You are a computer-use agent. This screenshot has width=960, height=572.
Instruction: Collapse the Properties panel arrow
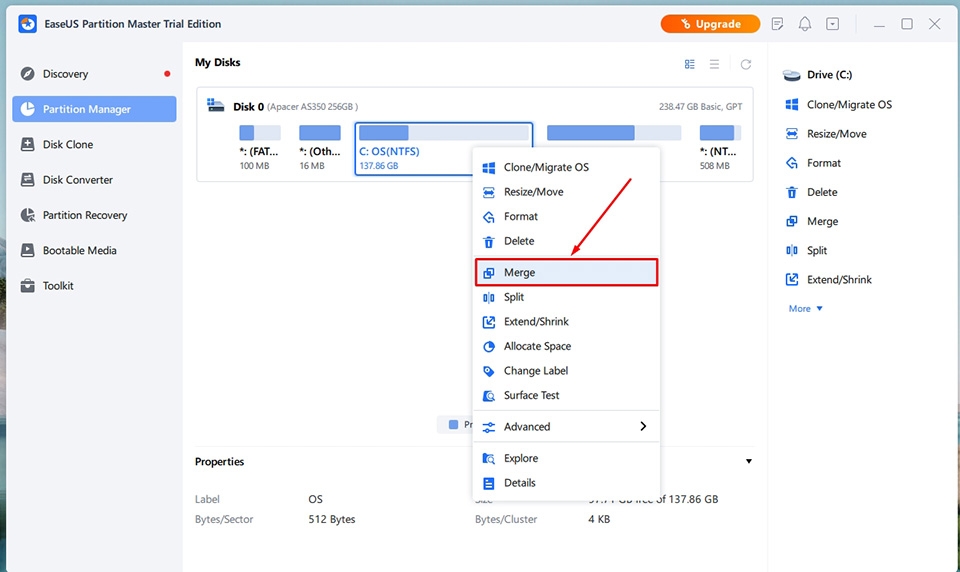748,461
